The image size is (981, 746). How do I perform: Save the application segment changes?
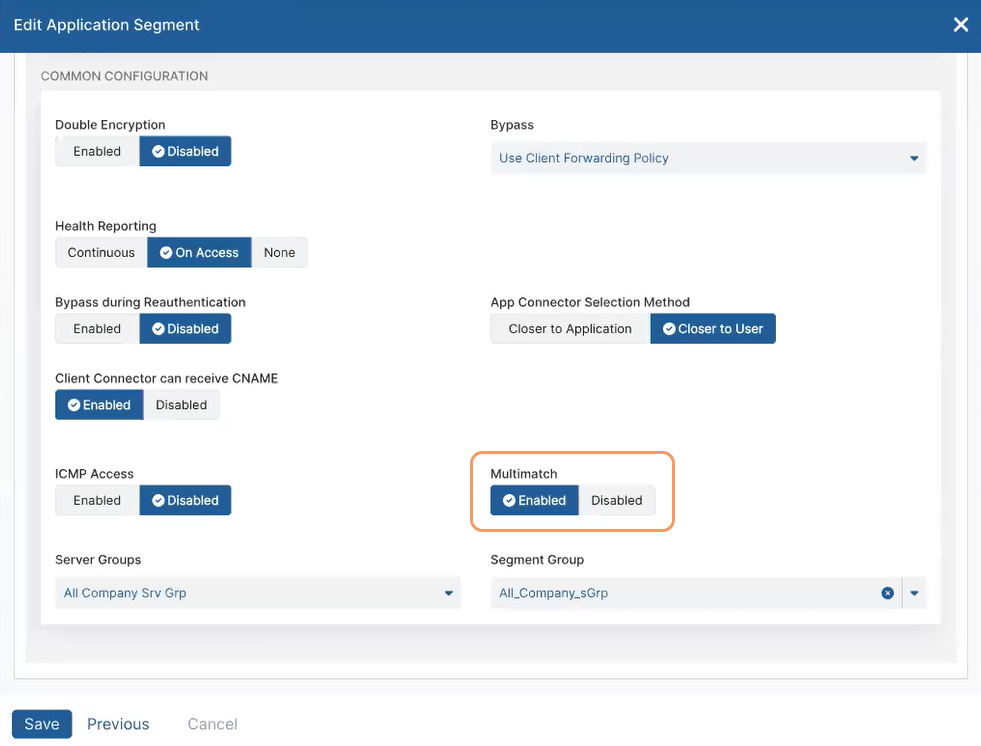coord(42,724)
